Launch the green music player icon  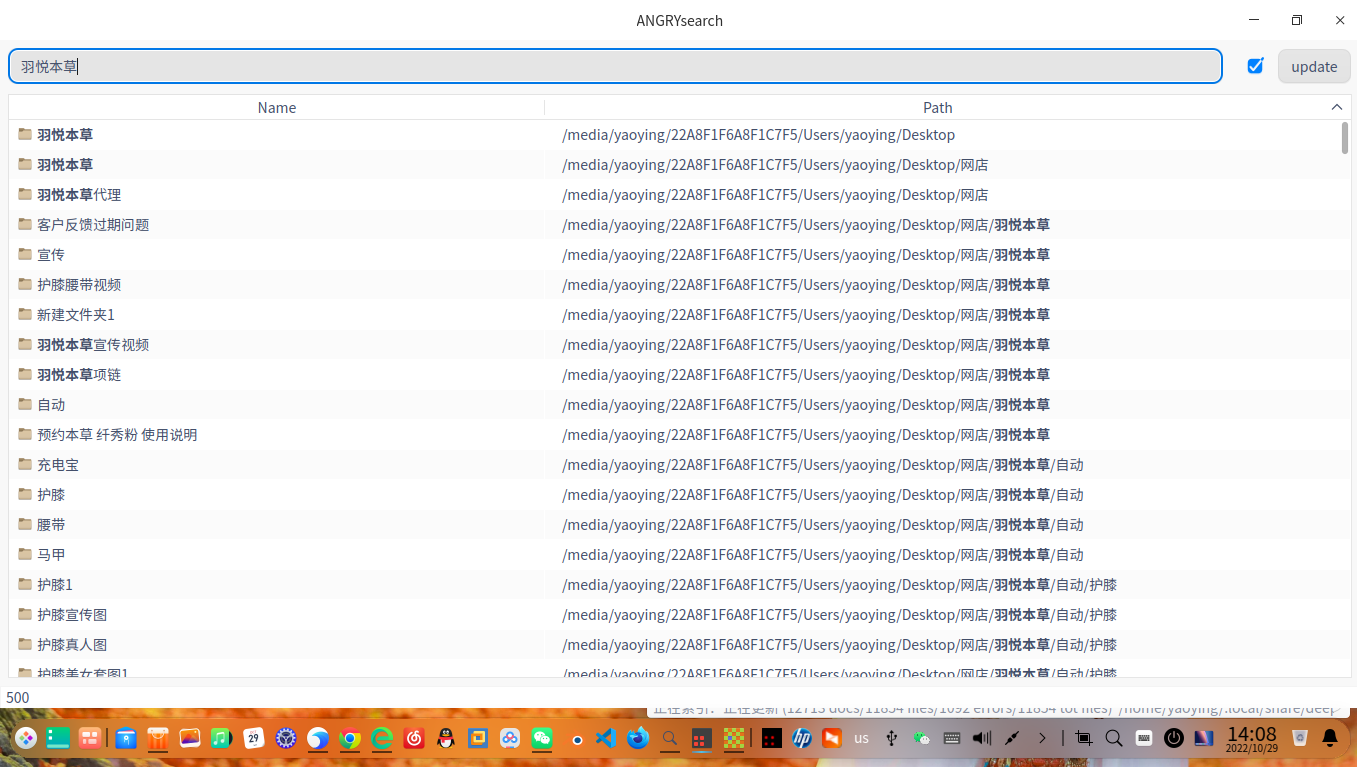click(x=222, y=739)
